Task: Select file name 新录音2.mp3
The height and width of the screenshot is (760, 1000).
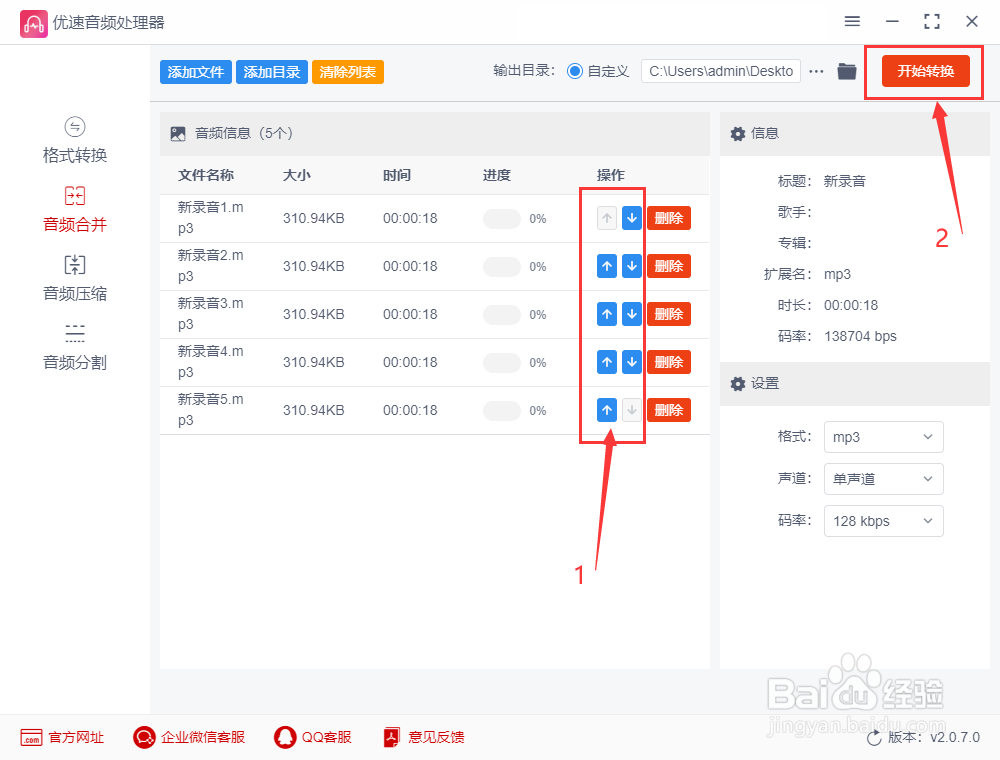Action: point(210,265)
